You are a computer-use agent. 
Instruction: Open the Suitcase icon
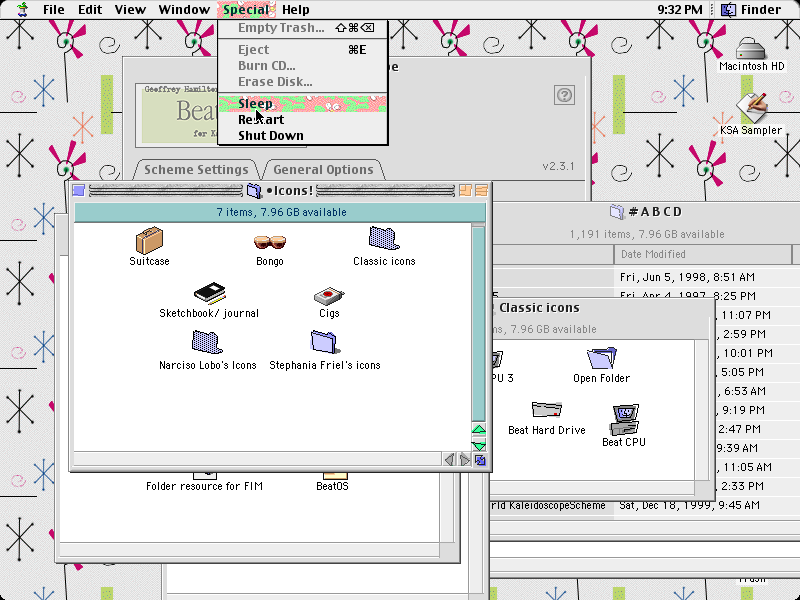(x=149, y=240)
